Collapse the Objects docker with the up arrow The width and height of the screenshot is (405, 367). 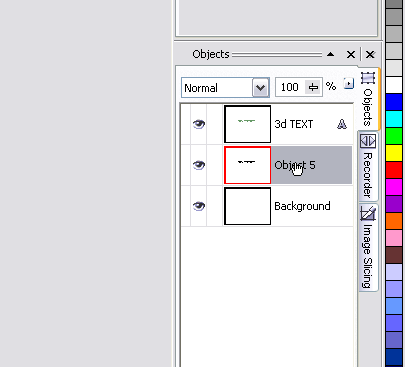330,54
